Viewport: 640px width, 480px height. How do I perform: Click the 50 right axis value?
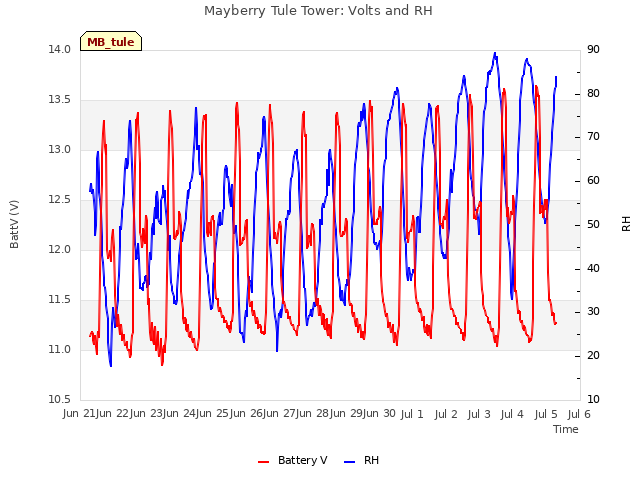593,225
